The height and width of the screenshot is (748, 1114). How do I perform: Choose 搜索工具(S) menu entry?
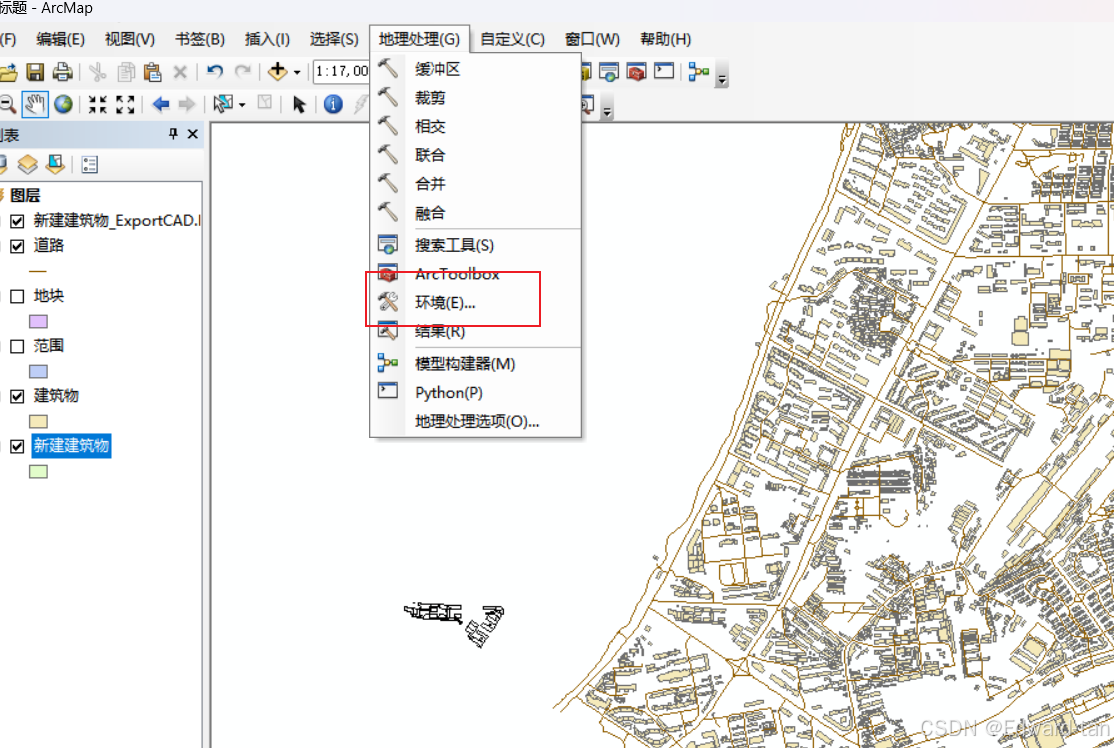tap(475, 245)
